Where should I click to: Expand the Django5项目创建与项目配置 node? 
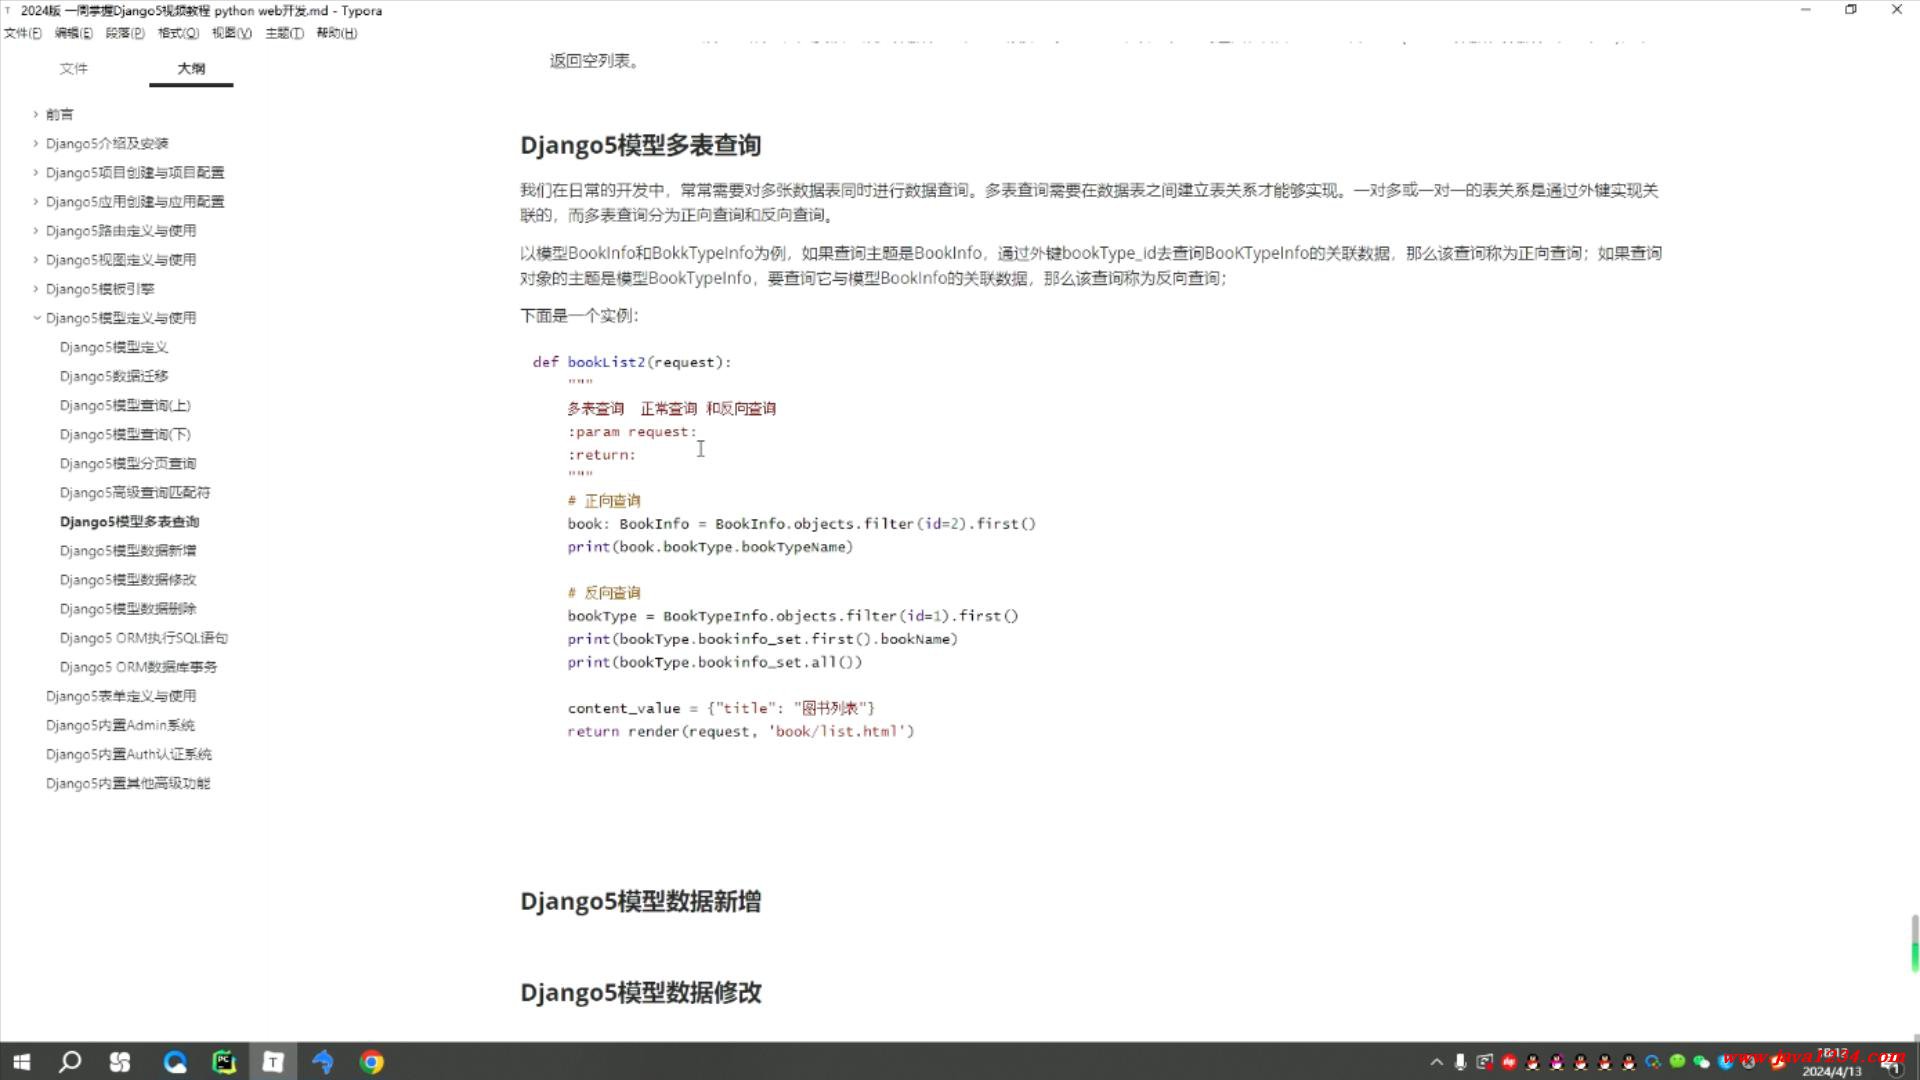click(x=36, y=172)
